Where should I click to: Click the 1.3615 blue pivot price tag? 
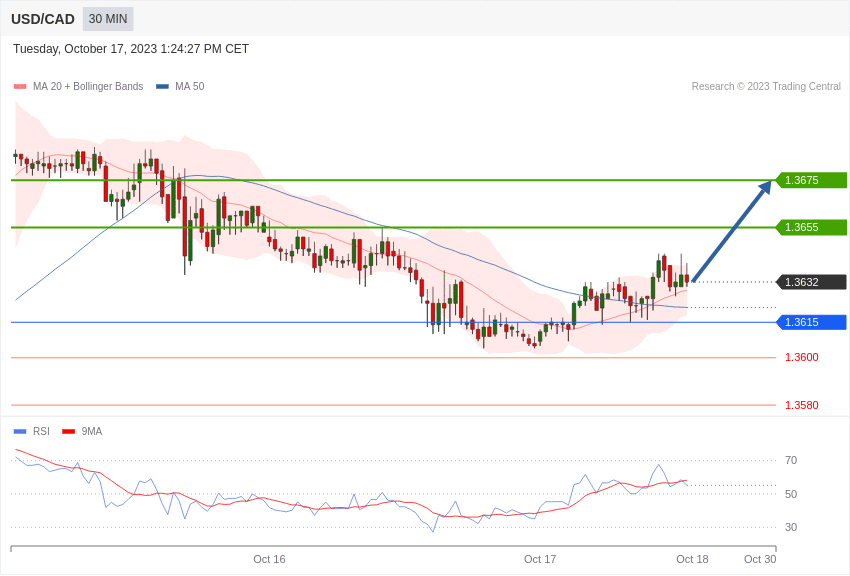811,322
